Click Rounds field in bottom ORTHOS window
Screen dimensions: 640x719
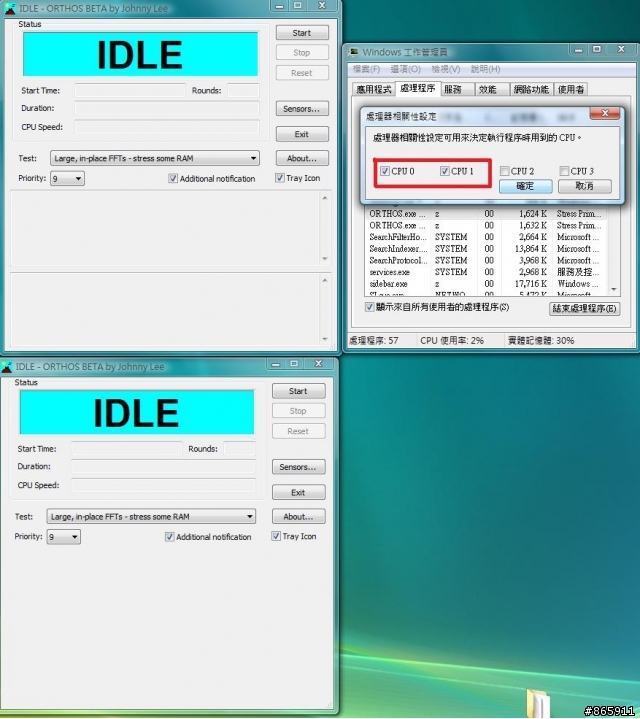(x=239, y=448)
